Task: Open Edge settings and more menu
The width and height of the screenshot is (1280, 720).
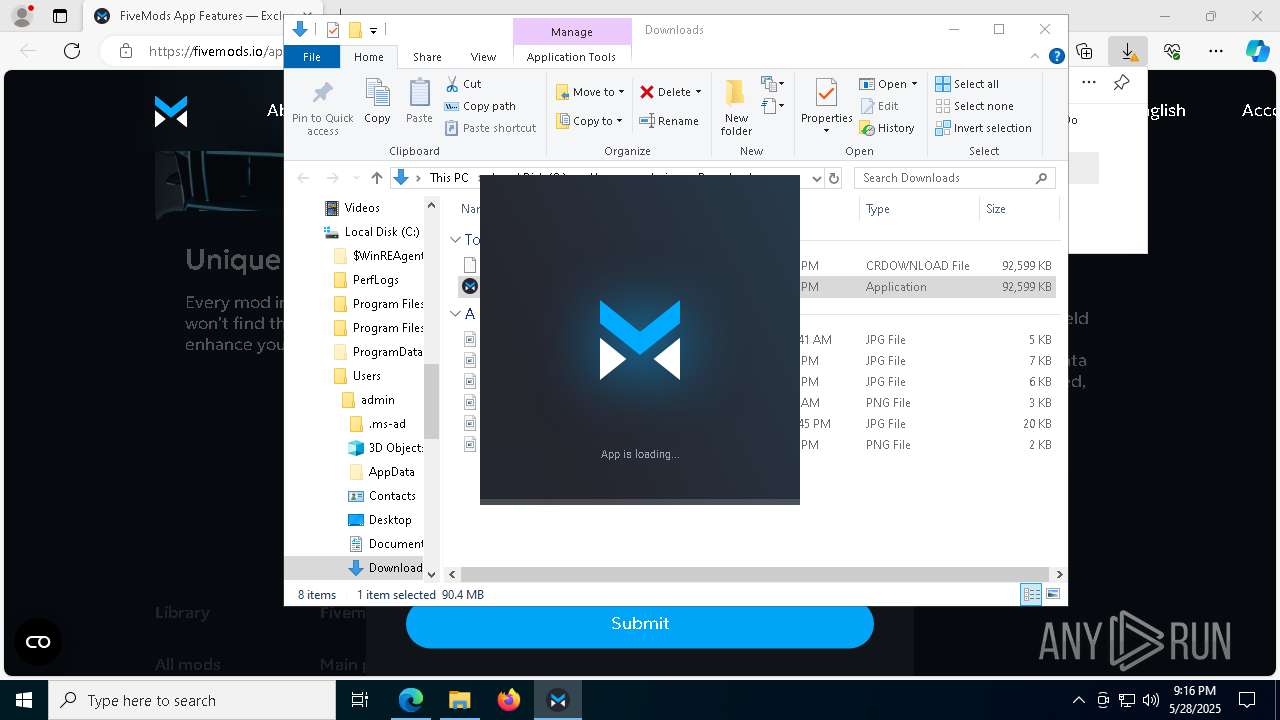Action: pyautogui.click(x=1216, y=51)
